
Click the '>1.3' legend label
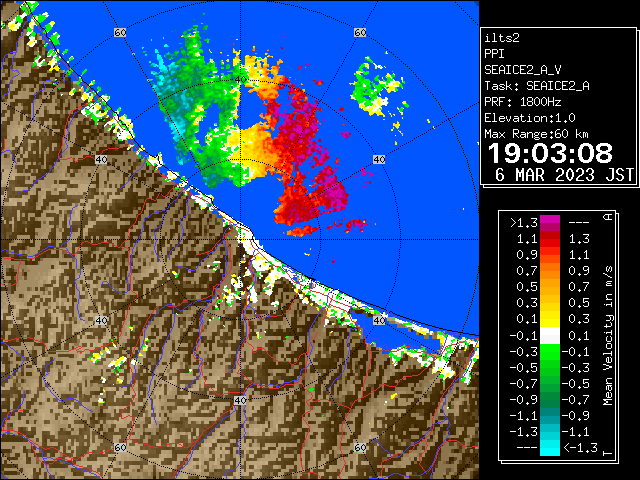(x=524, y=223)
